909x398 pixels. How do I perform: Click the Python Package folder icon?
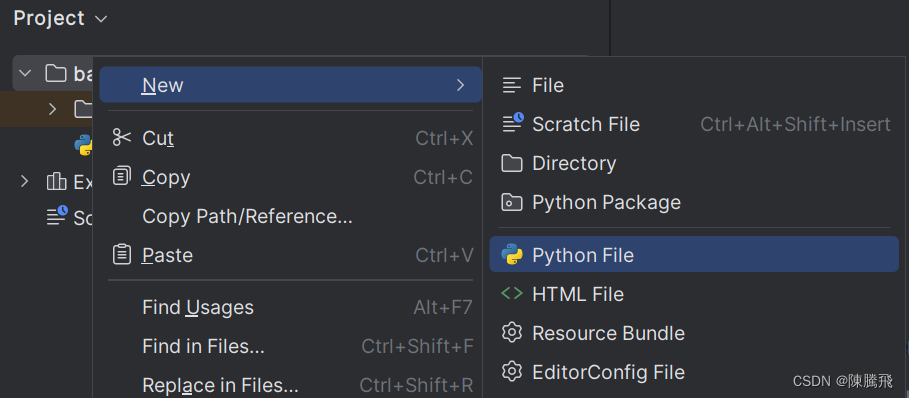point(512,202)
